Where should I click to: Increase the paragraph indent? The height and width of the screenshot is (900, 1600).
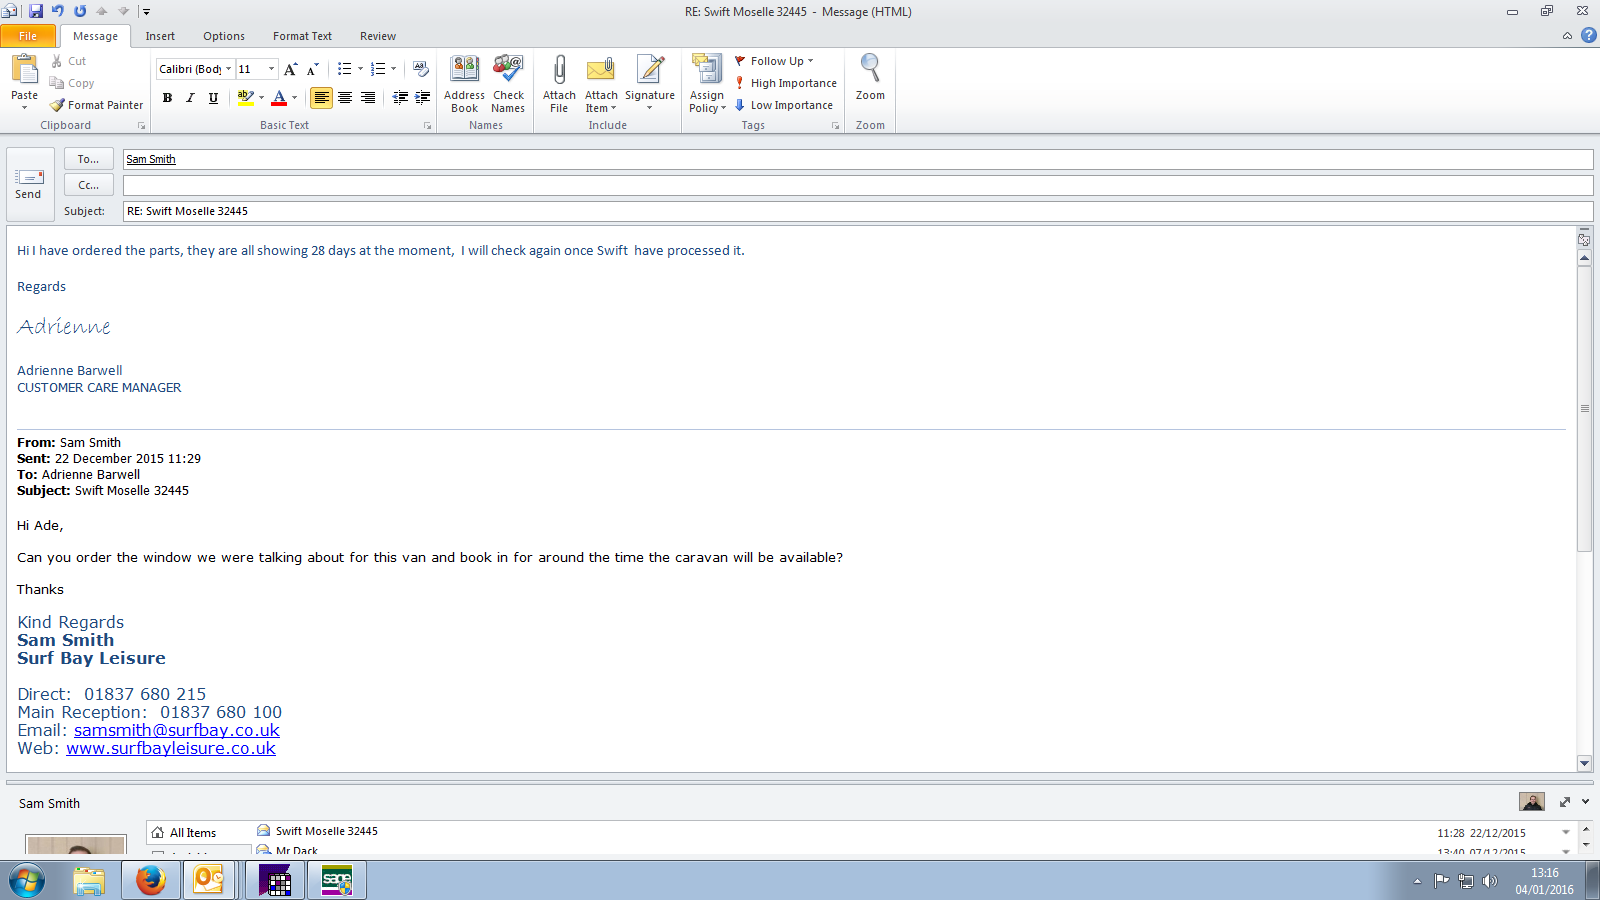pos(422,97)
